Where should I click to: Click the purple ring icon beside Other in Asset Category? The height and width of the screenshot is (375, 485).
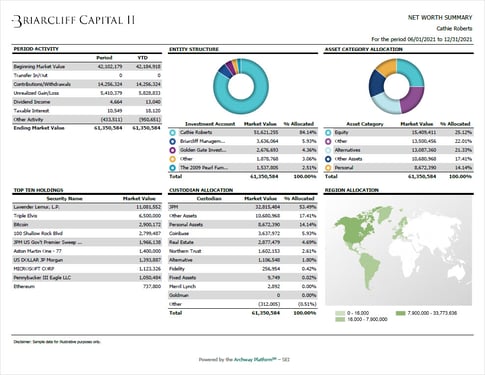pyautogui.click(x=328, y=141)
